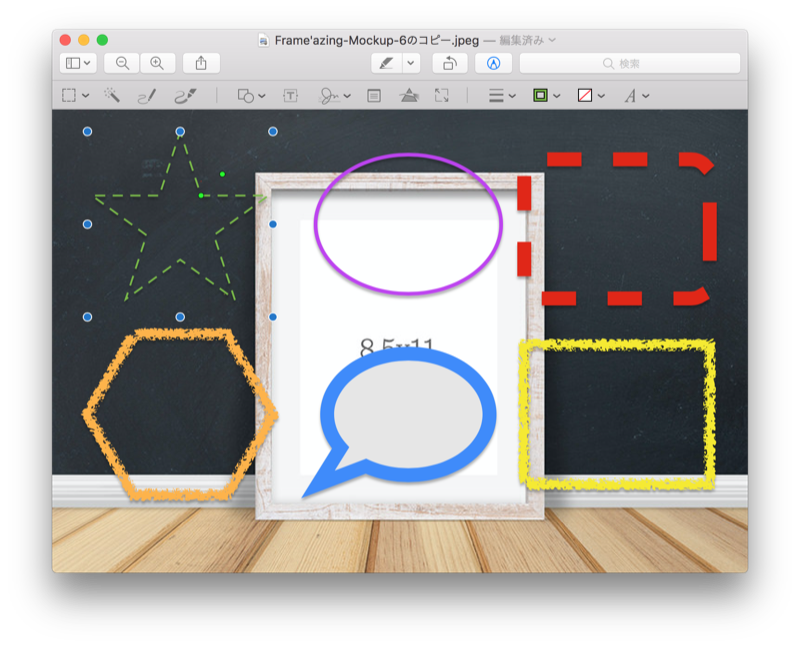Click the green full screen button
The height and width of the screenshot is (647, 800).
click(103, 40)
